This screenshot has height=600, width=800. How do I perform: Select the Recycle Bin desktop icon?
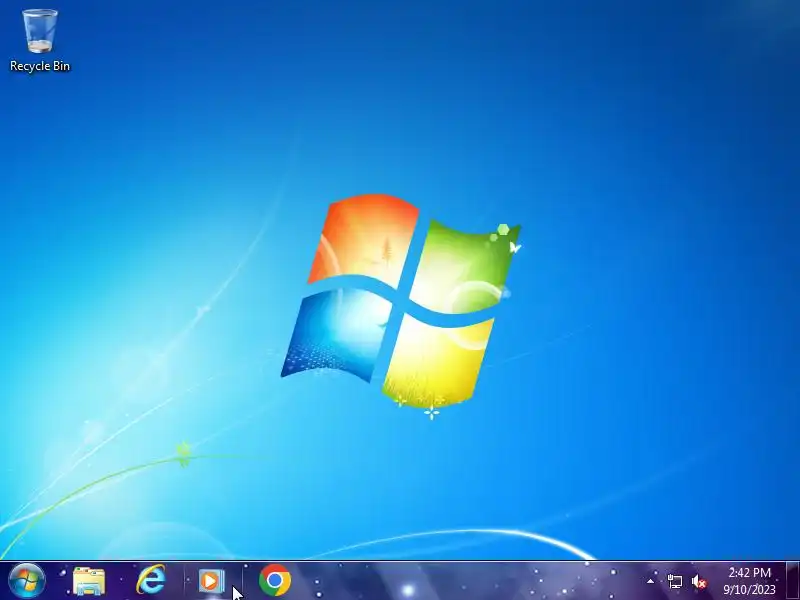[40, 41]
